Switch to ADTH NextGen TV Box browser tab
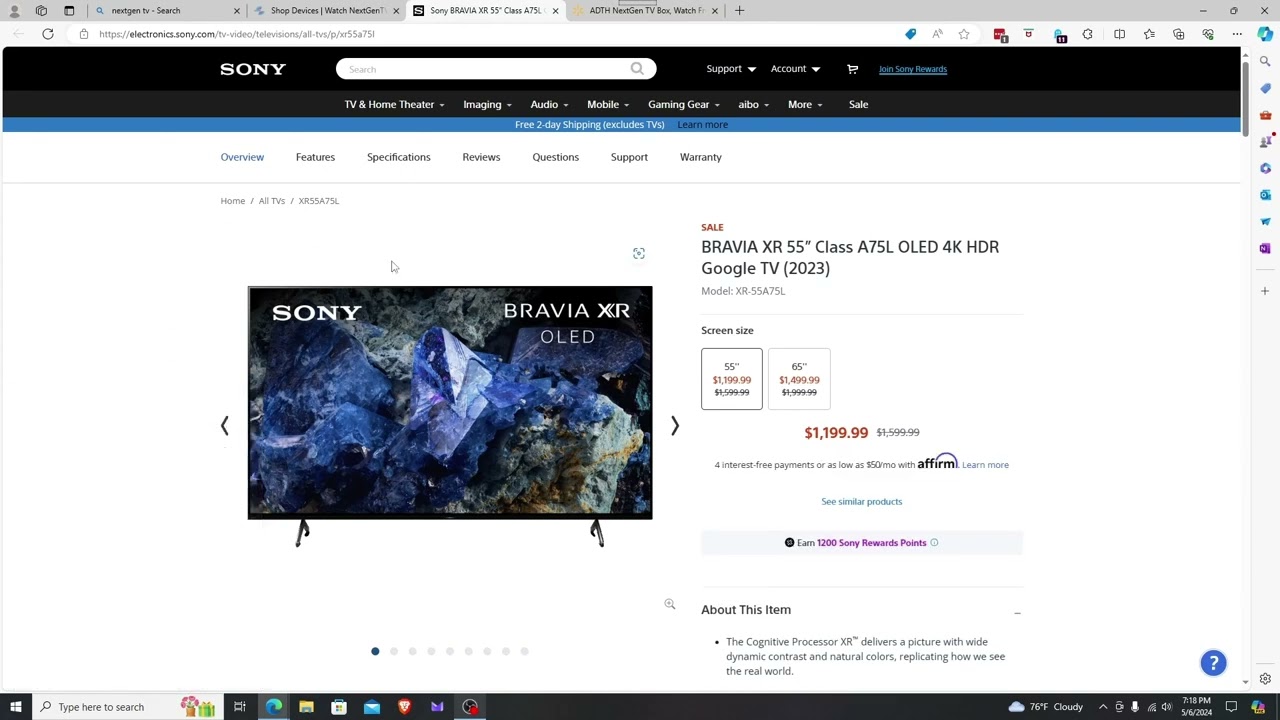The height and width of the screenshot is (720, 1280). (645, 11)
